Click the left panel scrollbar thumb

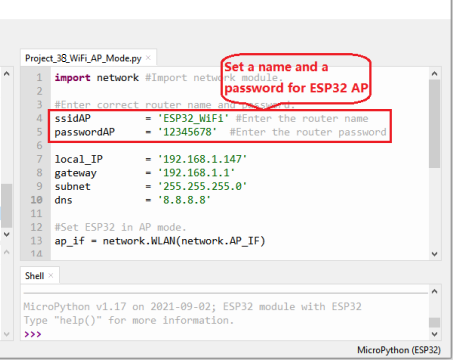(x=6, y=206)
